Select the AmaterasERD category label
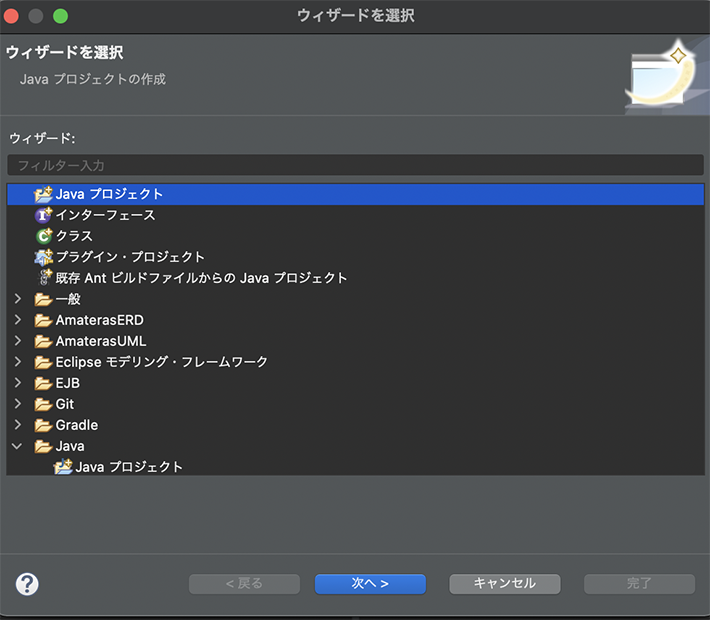710x620 pixels. coord(100,320)
